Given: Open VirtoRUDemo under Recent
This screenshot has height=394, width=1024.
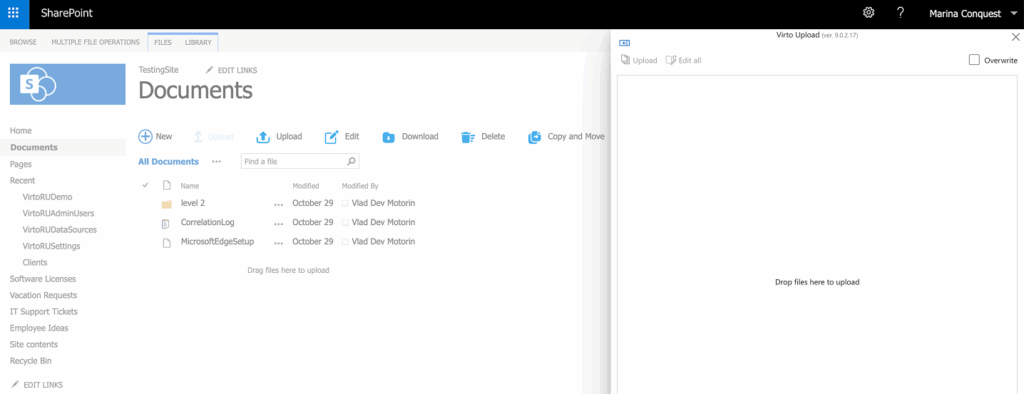Looking at the screenshot, I should [x=47, y=197].
